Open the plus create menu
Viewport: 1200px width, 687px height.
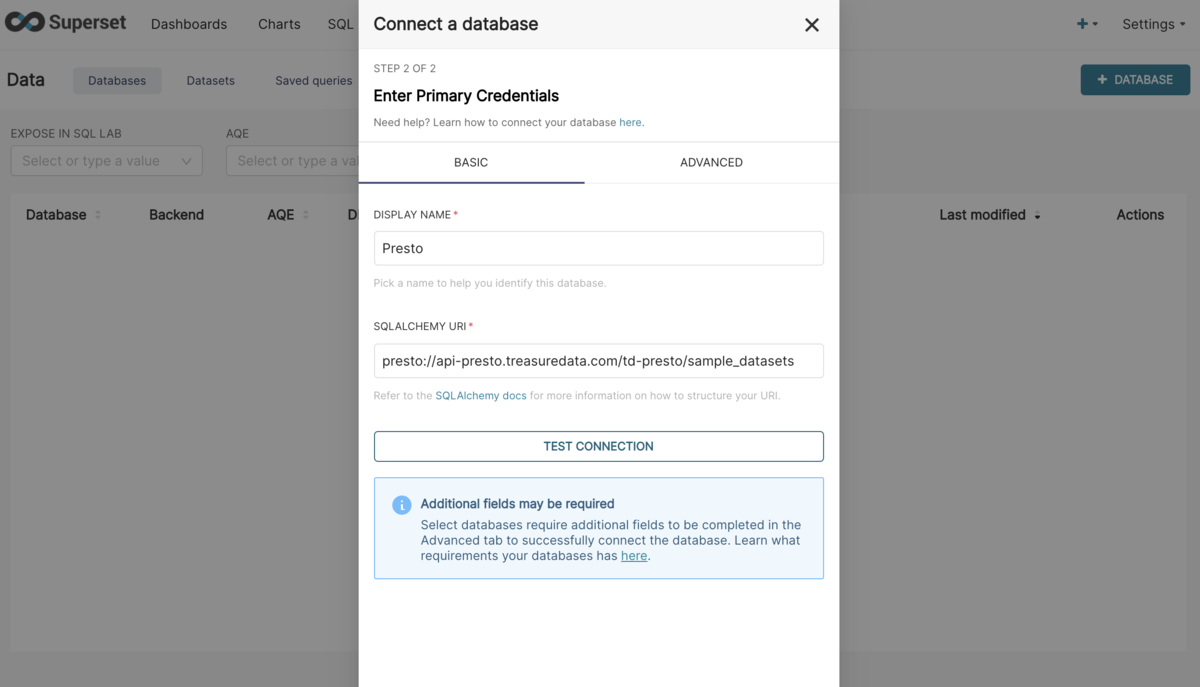(1087, 24)
